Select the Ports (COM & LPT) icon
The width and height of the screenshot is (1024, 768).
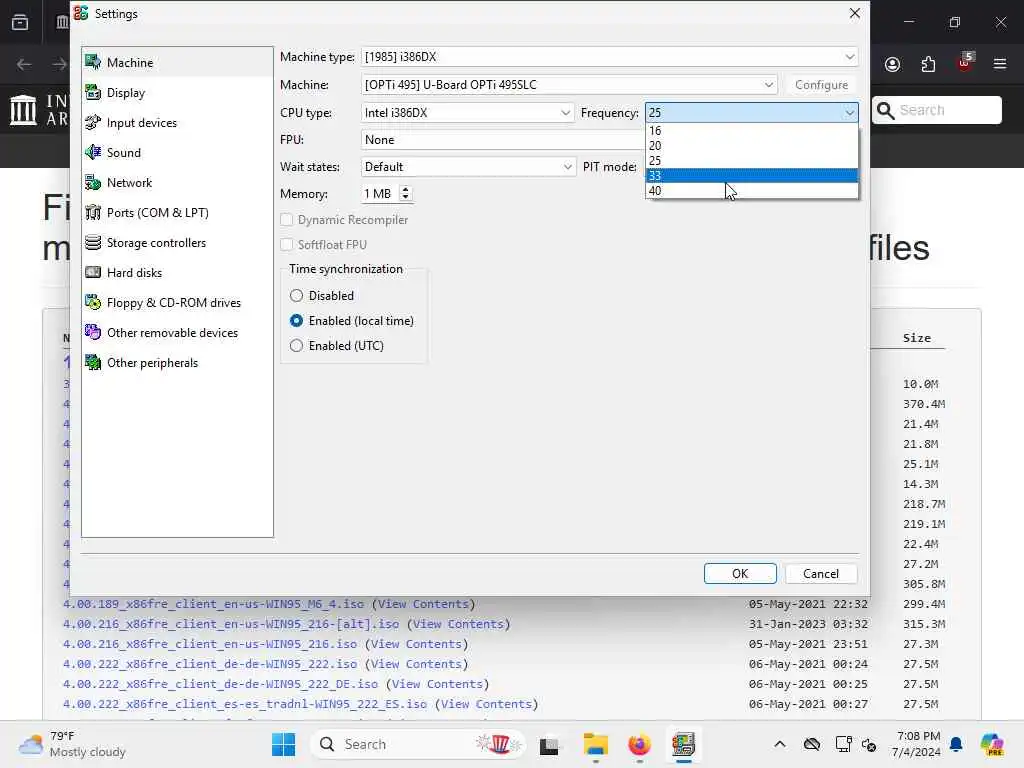(93, 212)
